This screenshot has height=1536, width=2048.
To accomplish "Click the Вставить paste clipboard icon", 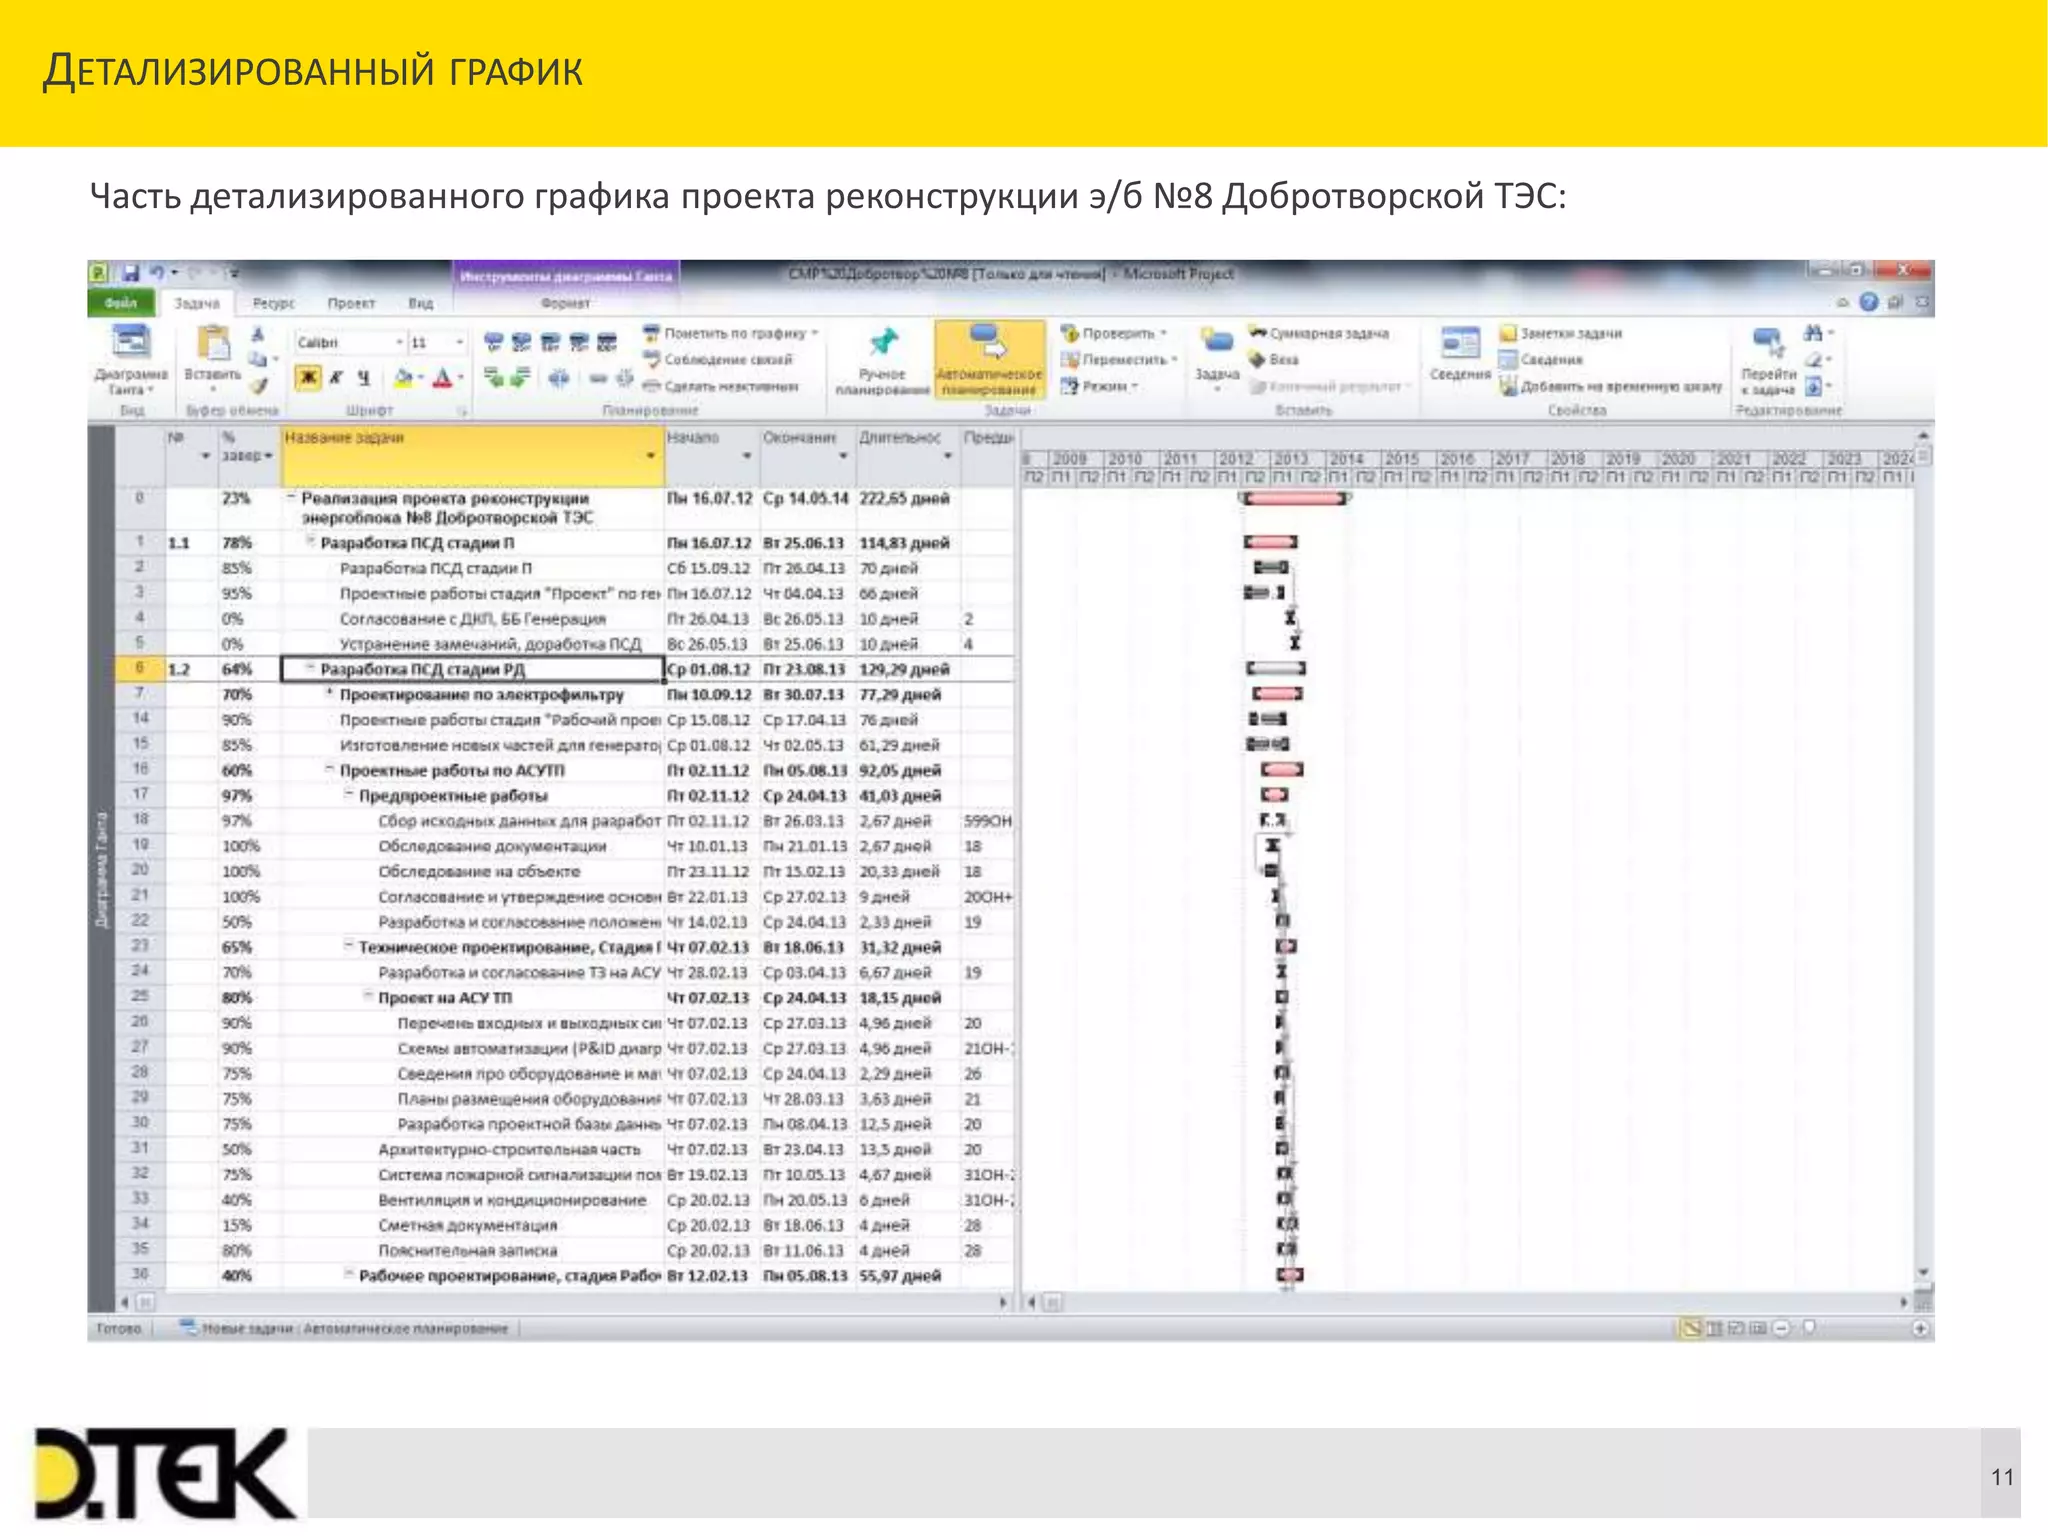I will [212, 345].
